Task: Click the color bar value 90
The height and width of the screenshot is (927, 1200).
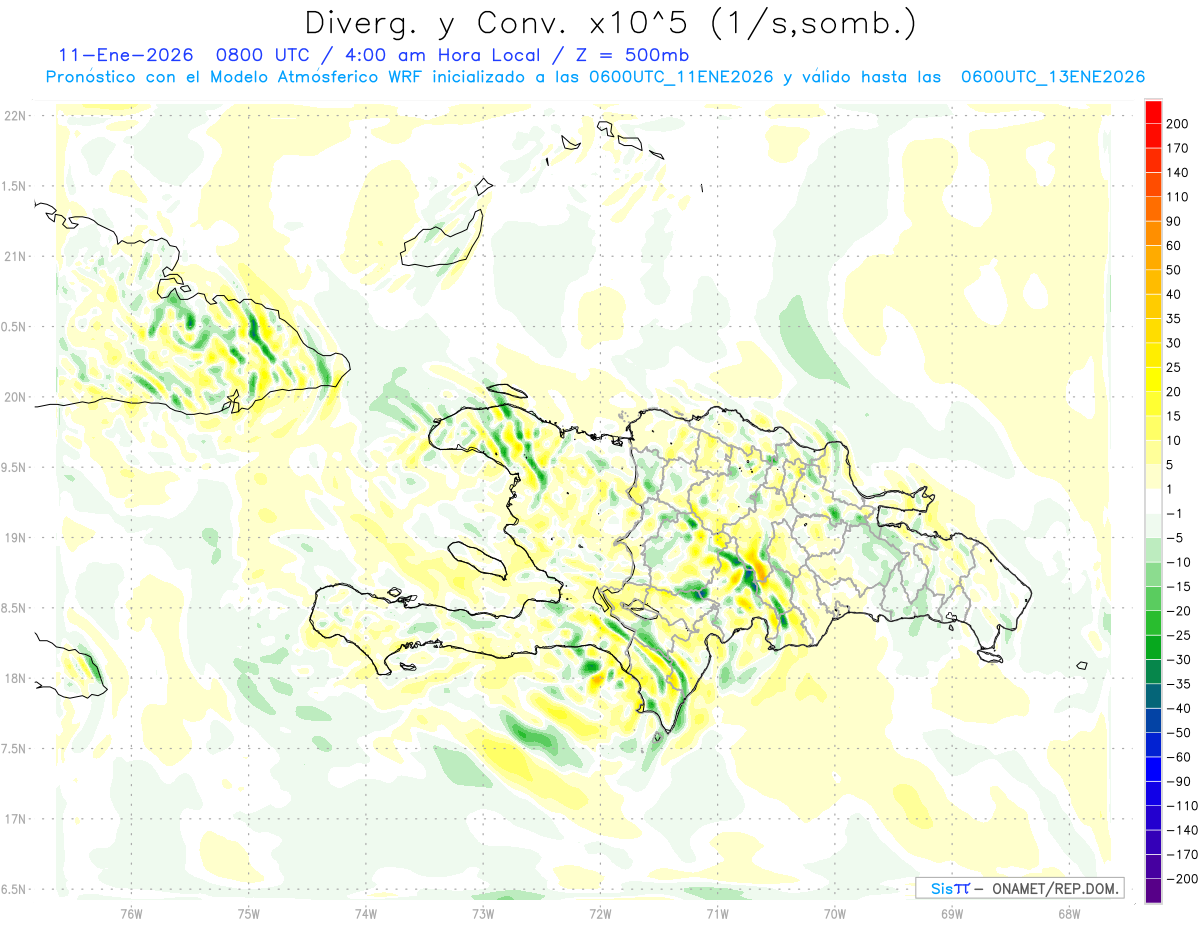Action: click(1174, 221)
